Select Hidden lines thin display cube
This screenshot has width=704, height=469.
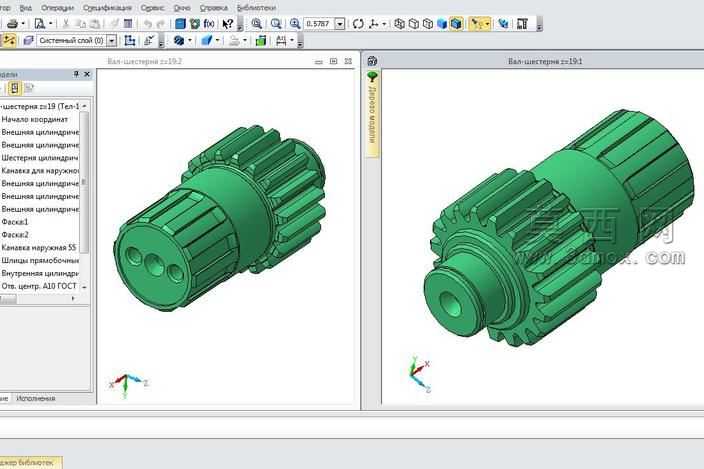[428, 24]
